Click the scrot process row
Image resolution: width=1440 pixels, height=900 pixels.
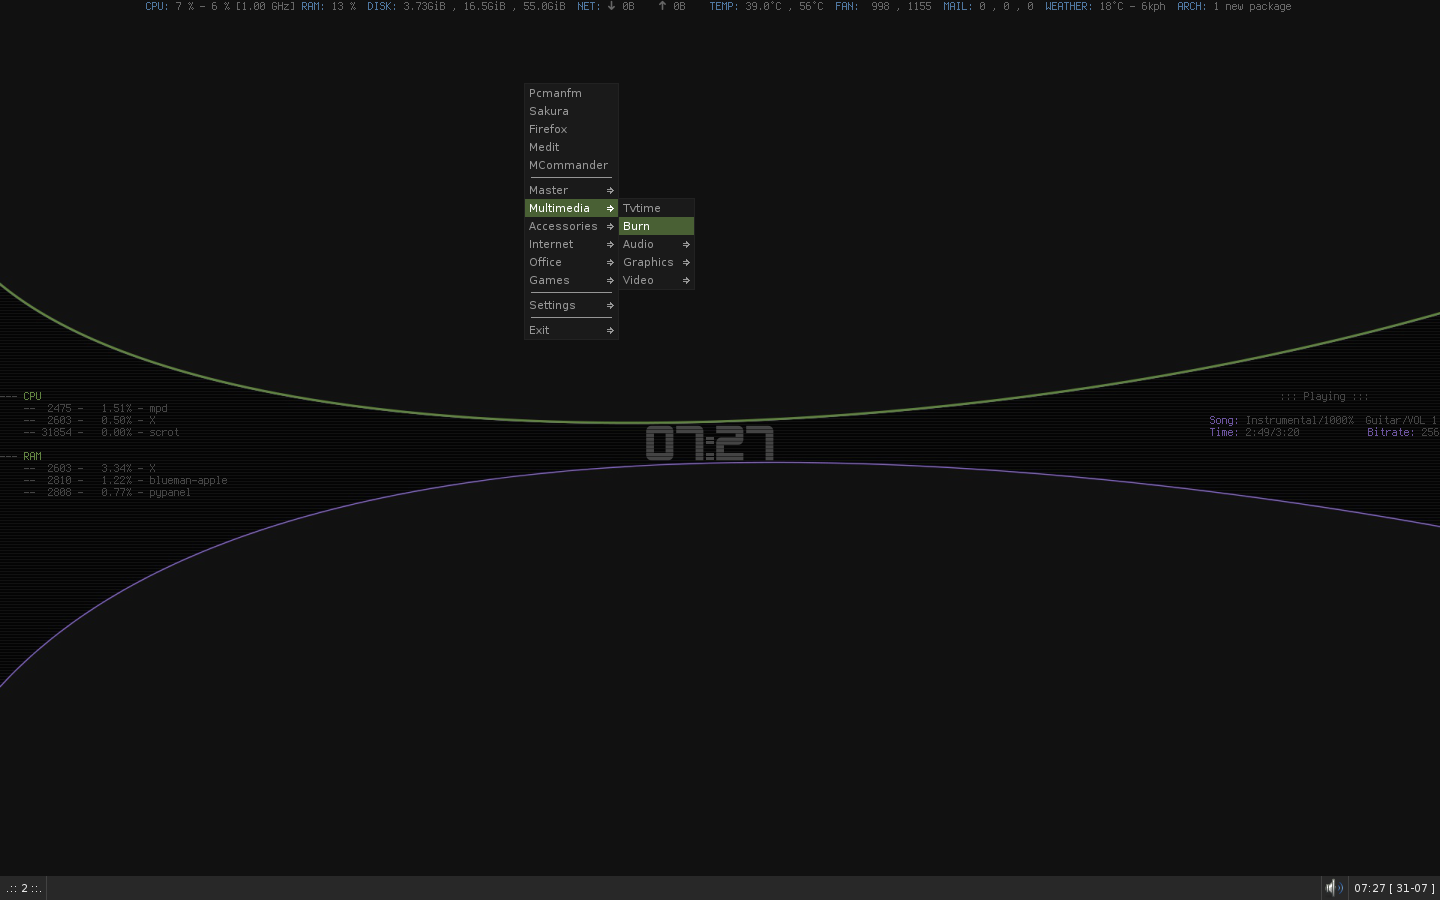pyautogui.click(x=102, y=432)
